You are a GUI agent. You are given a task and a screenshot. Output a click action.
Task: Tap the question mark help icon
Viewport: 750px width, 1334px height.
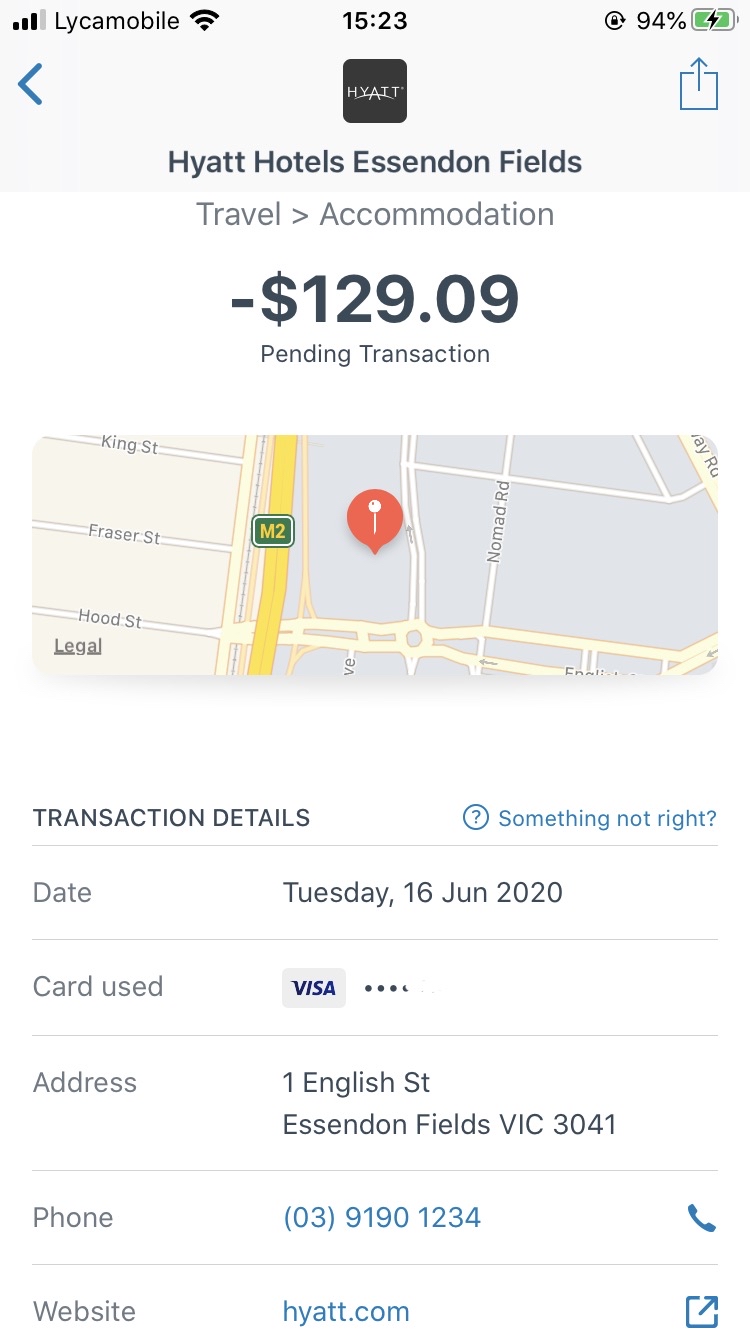tap(475, 818)
